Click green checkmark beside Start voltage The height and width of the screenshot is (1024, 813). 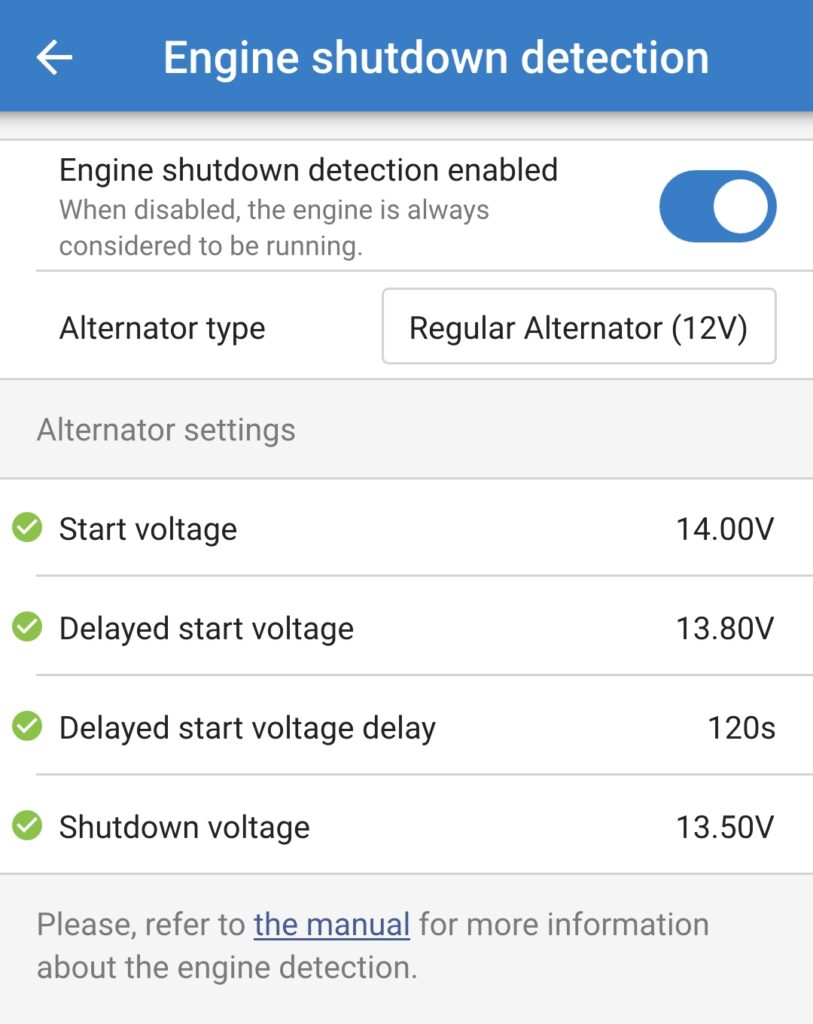coord(27,527)
